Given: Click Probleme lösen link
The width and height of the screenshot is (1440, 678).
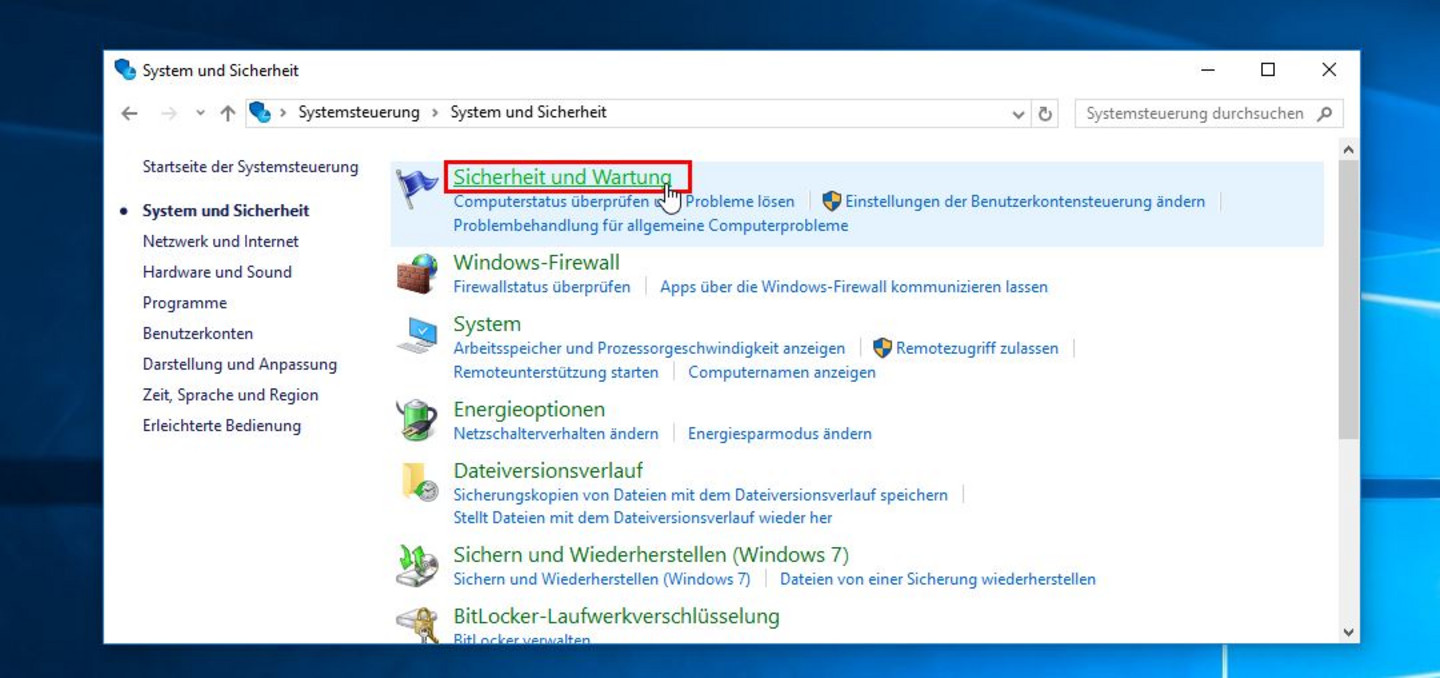Looking at the screenshot, I should [x=740, y=201].
